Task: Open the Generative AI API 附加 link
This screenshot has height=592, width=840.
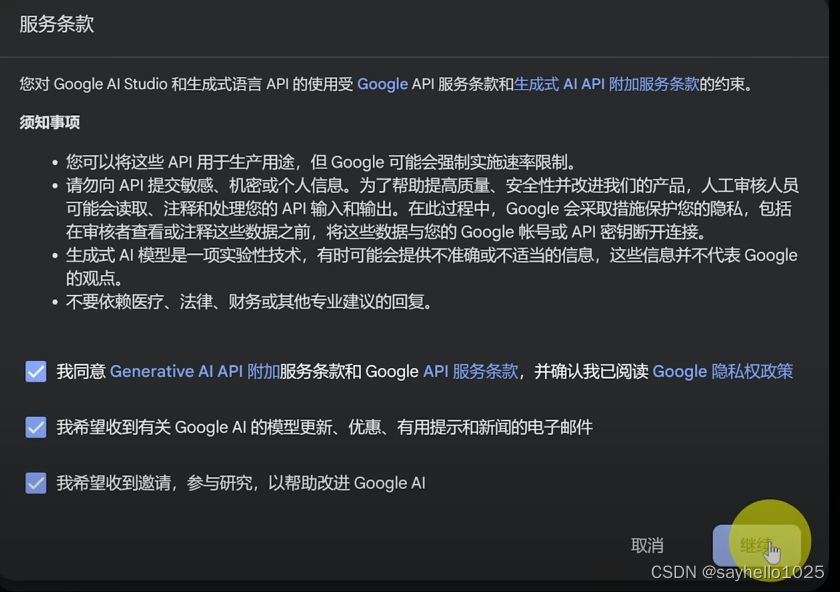Action: (195, 371)
